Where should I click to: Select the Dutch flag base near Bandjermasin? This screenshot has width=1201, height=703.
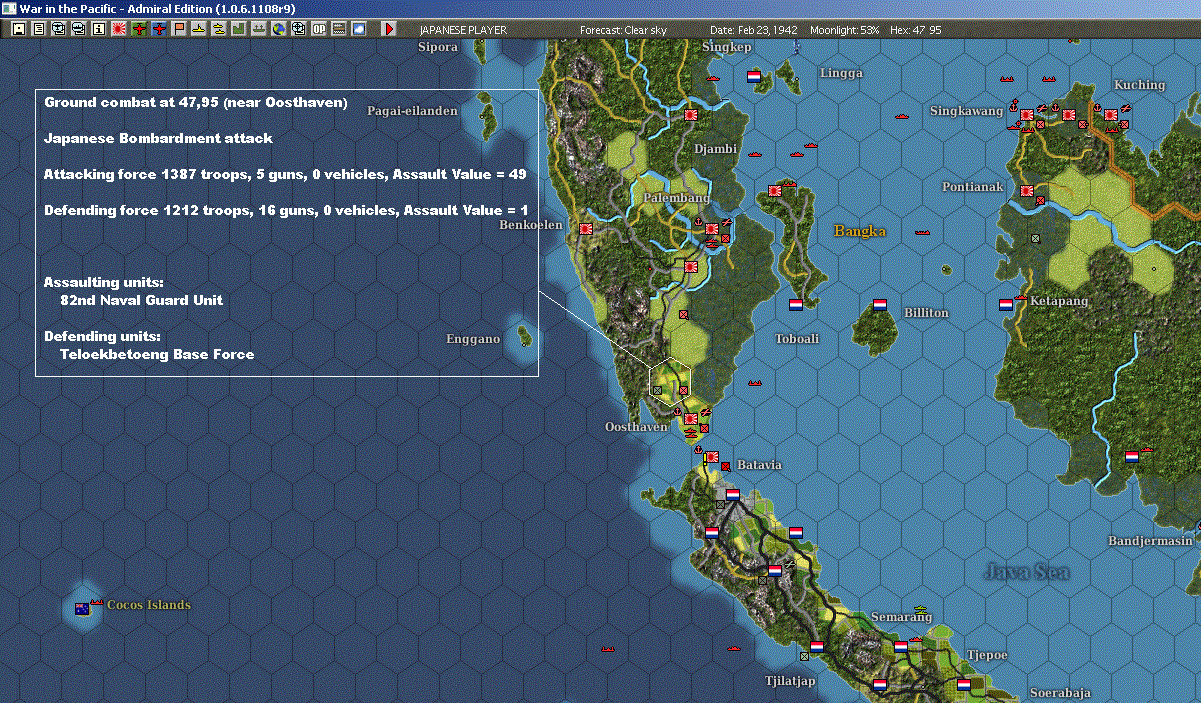pos(1131,456)
